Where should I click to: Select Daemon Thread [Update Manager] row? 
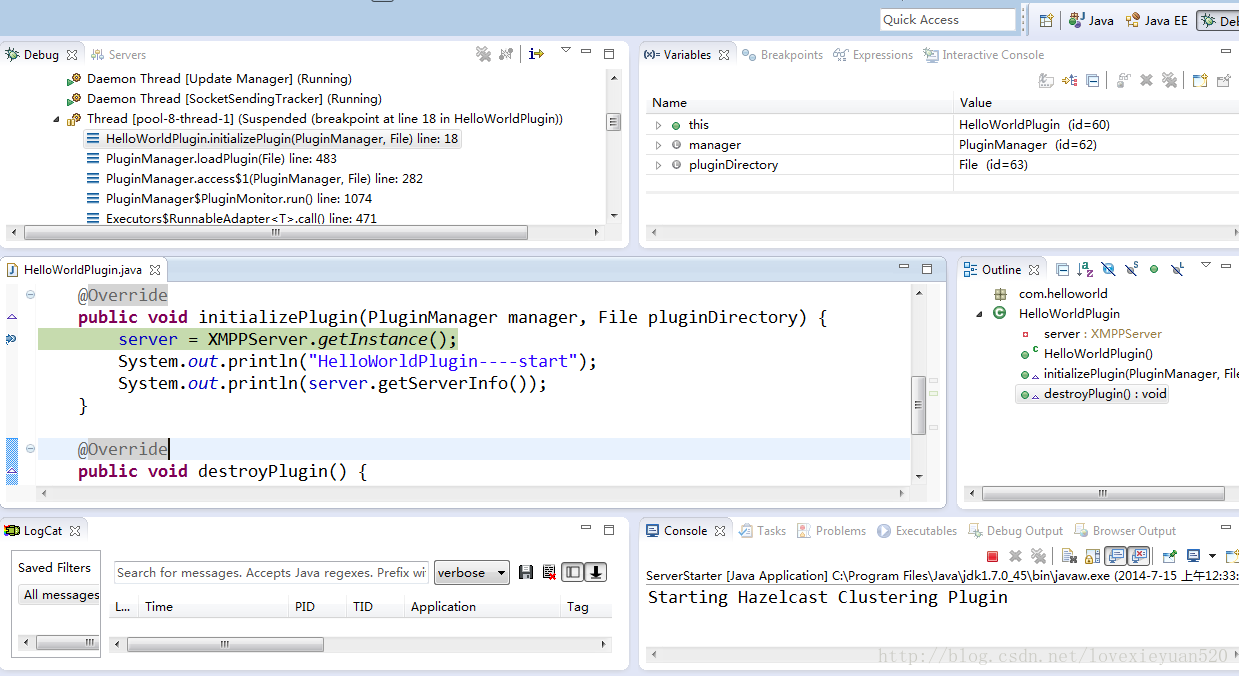pyautogui.click(x=209, y=79)
